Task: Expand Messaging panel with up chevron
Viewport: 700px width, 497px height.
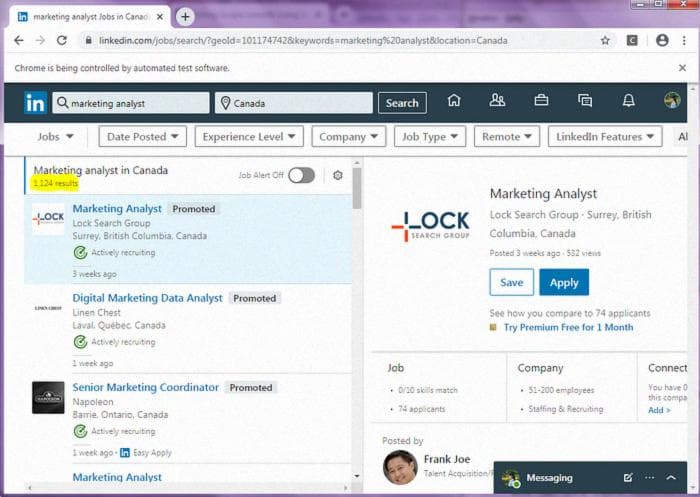Action: 671,478
